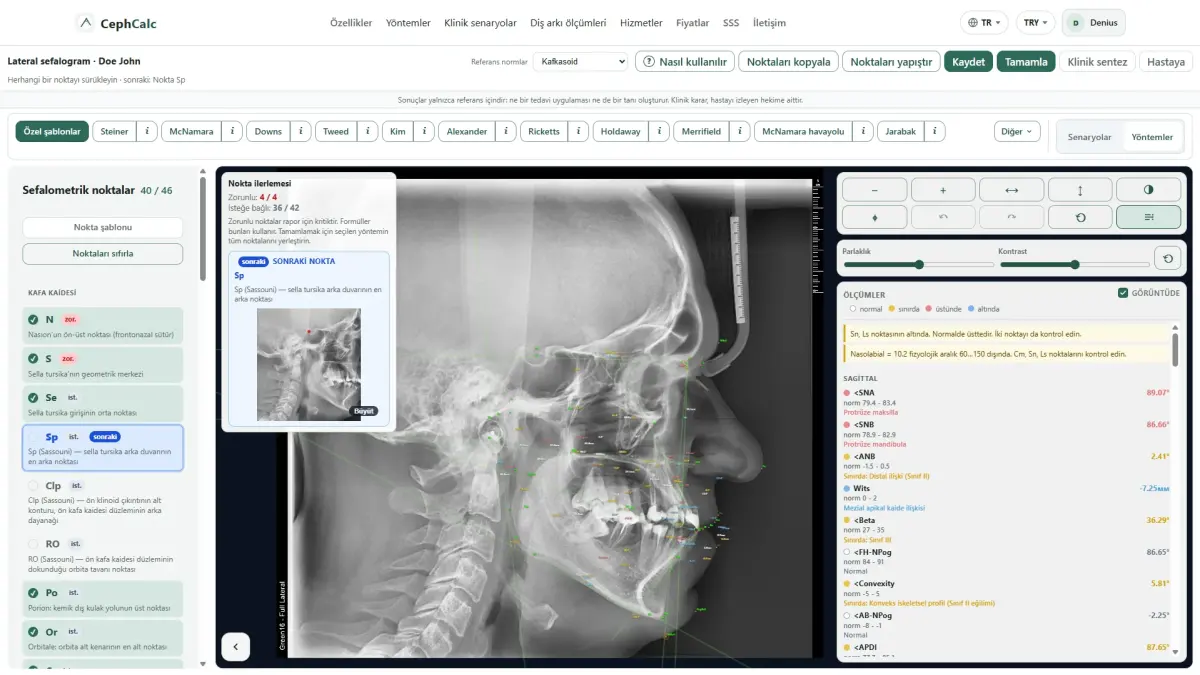The height and width of the screenshot is (675, 1200).
Task: Select the Po Porion landmark point
Action: click(x=102, y=598)
